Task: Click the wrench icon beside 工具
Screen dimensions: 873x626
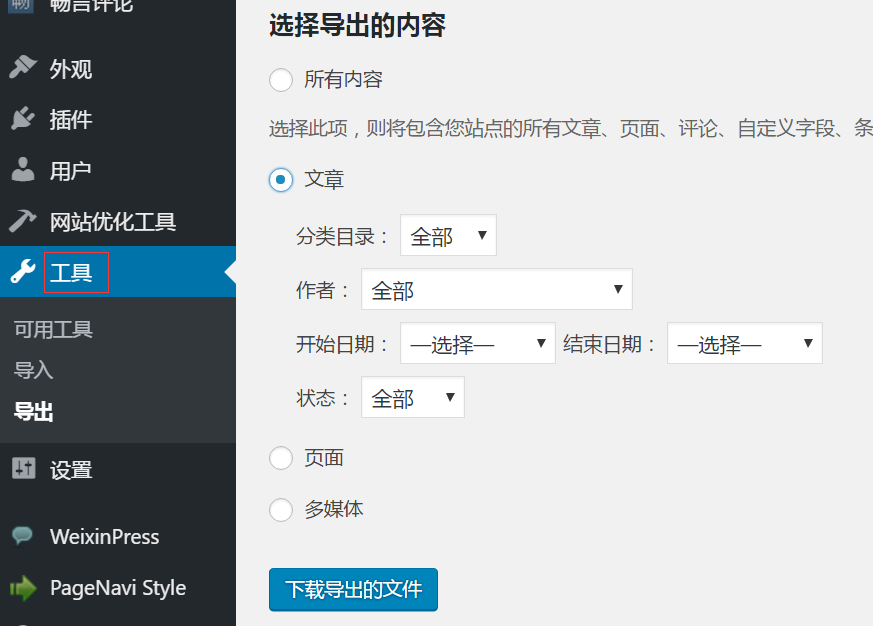Action: (x=22, y=272)
